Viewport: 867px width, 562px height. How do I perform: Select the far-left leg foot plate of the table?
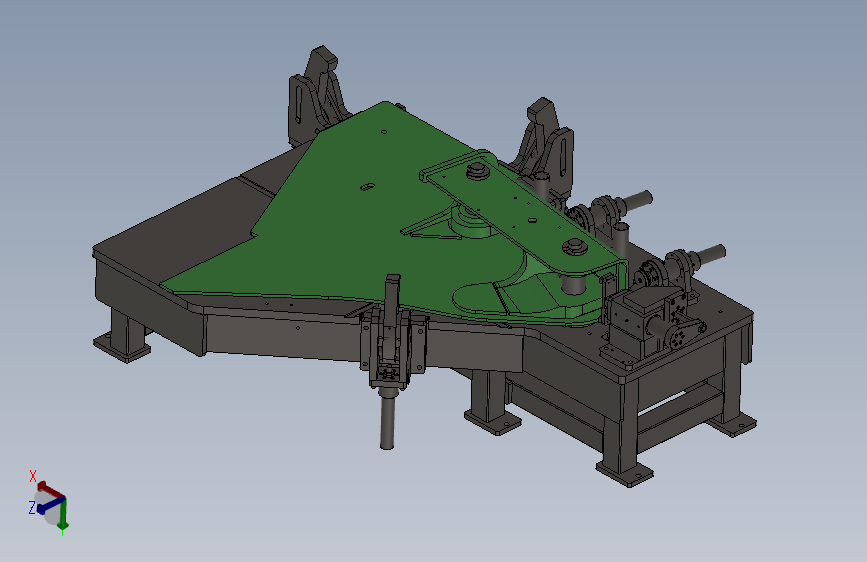[x=122, y=347]
